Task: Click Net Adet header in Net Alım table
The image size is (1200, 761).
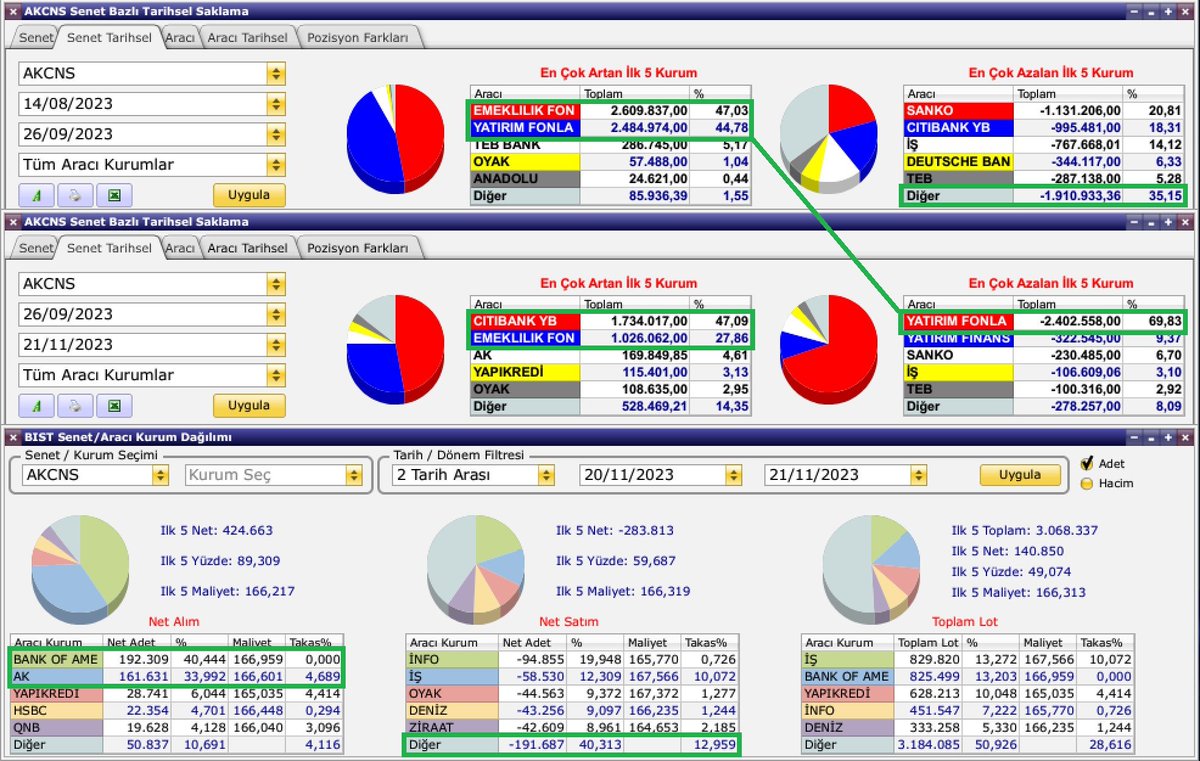Action: (138, 643)
